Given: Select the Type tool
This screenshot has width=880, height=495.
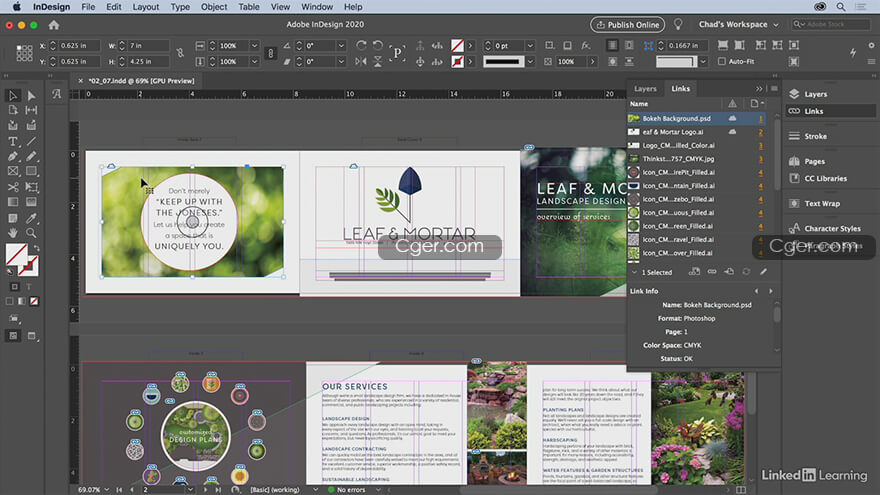Looking at the screenshot, I should pos(13,141).
